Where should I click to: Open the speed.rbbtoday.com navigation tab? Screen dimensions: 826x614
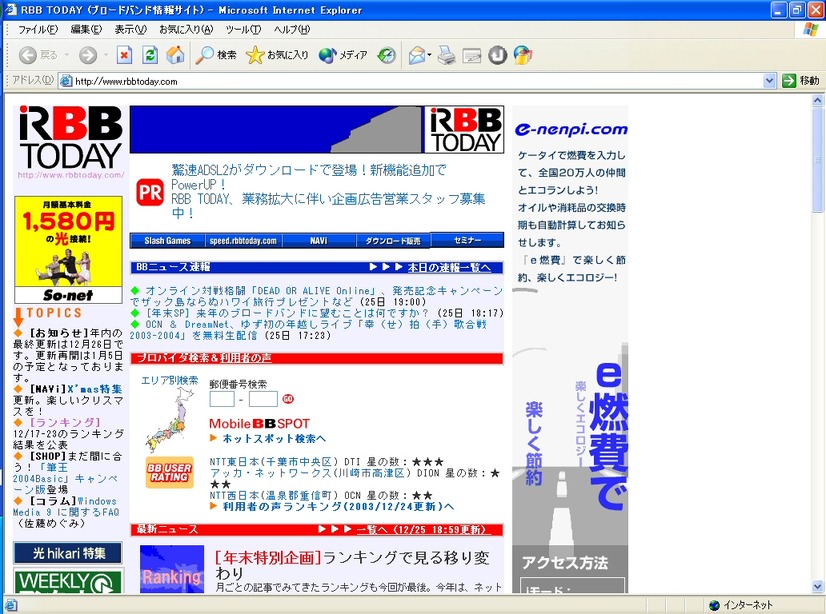tap(243, 241)
